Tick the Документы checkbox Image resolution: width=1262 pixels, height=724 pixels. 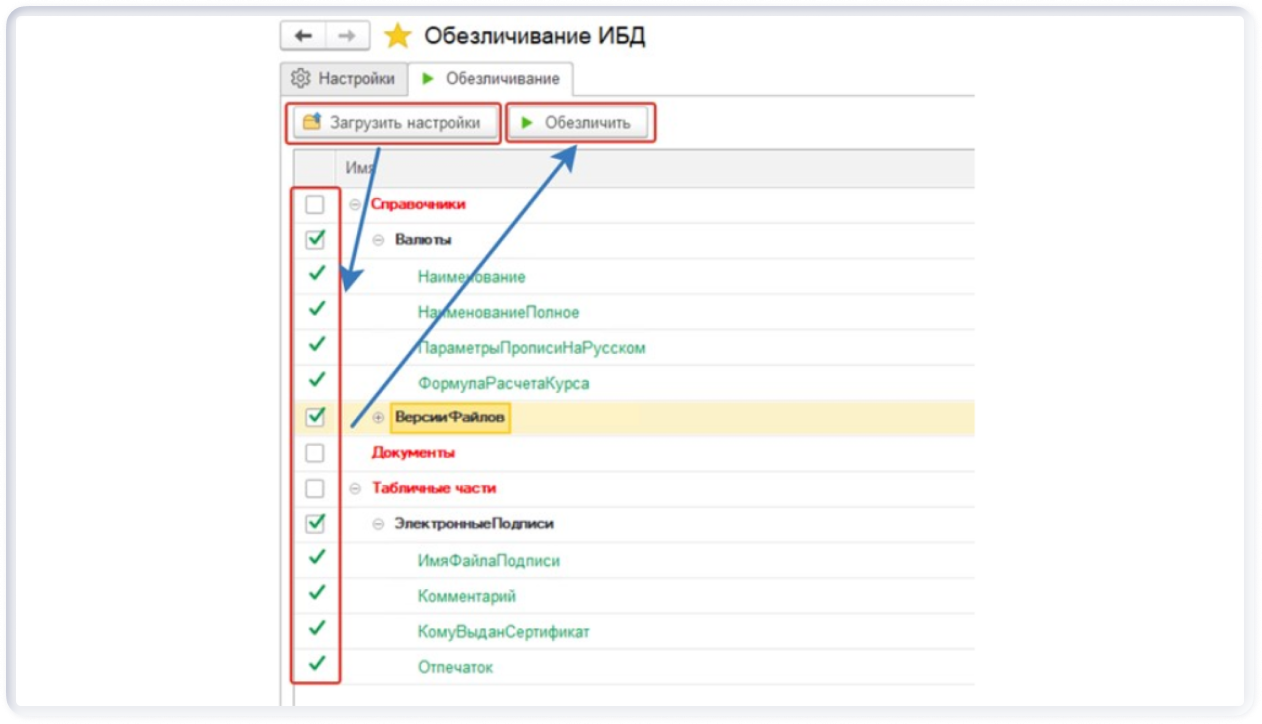(315, 453)
